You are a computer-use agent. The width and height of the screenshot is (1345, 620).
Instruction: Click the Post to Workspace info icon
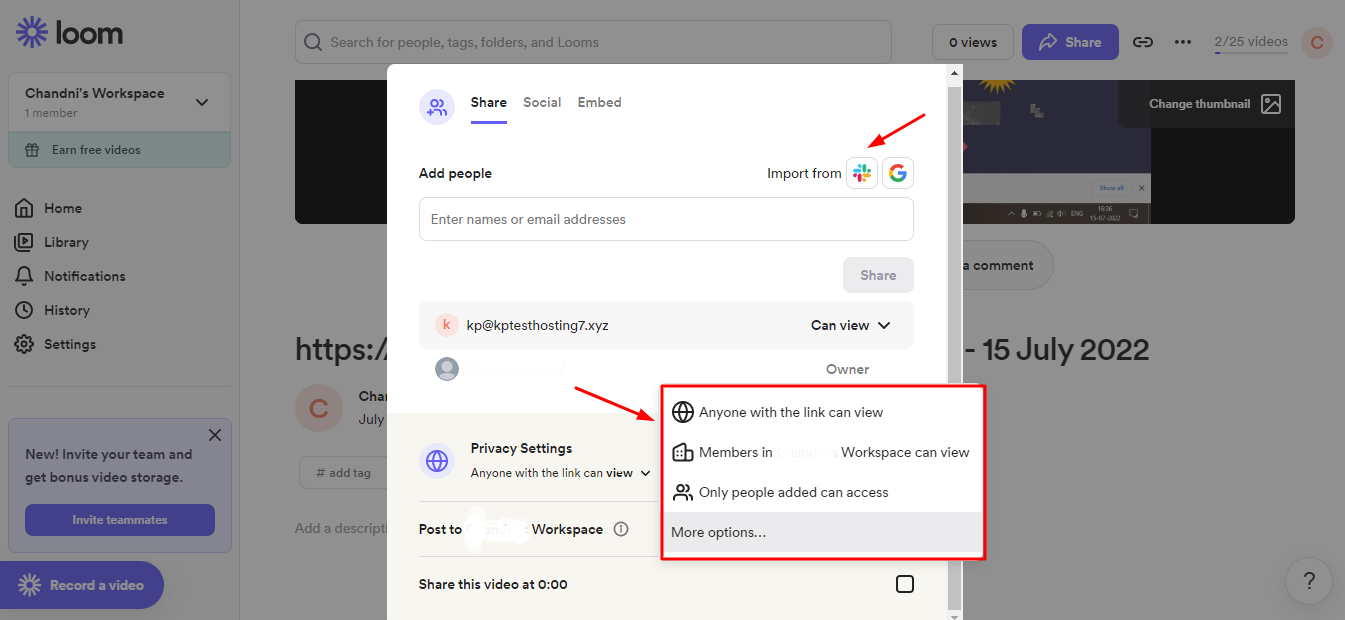(x=621, y=529)
